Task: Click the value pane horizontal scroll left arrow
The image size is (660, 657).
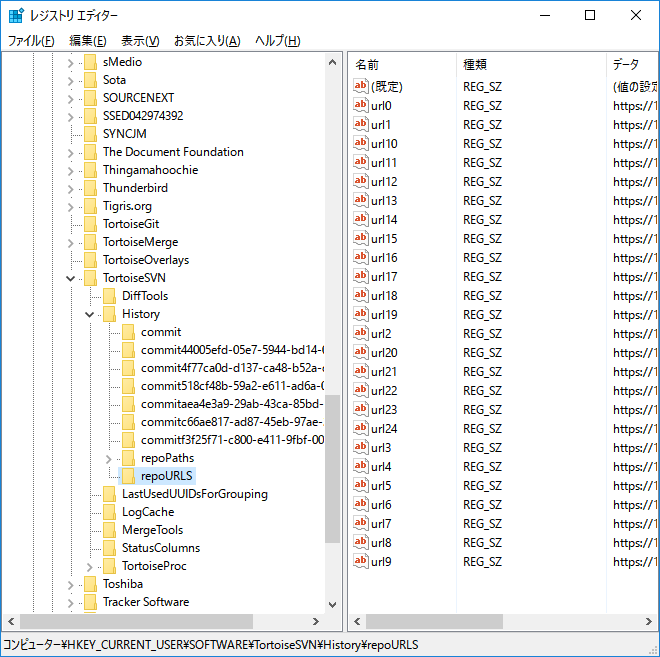Action: point(357,621)
